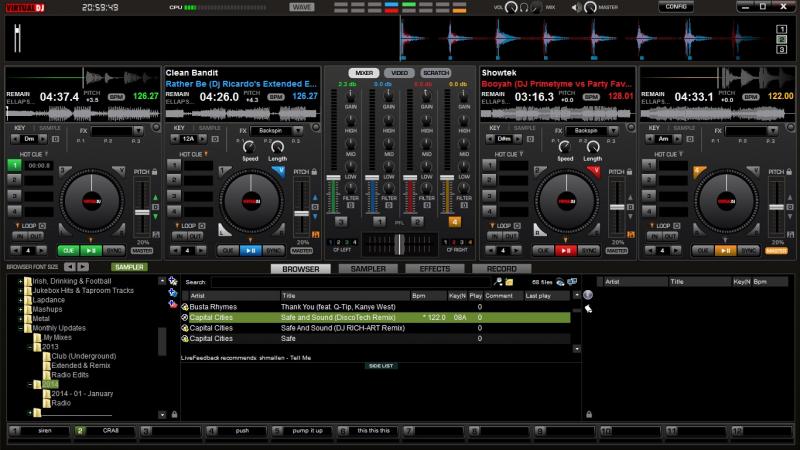The height and width of the screenshot is (450, 800).
Task: Click the red channel volume fader
Action: pos(410,178)
